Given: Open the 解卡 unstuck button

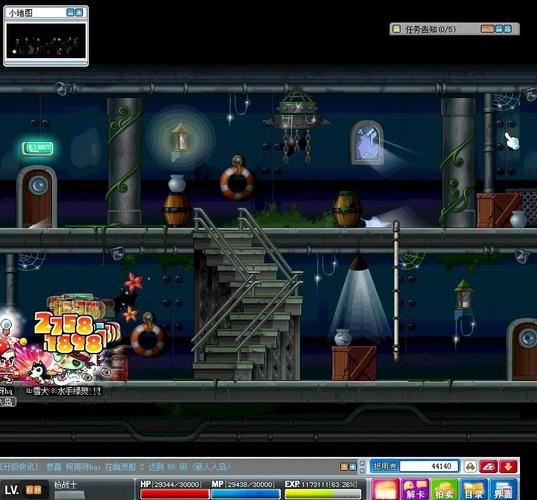Looking at the screenshot, I should [x=416, y=490].
